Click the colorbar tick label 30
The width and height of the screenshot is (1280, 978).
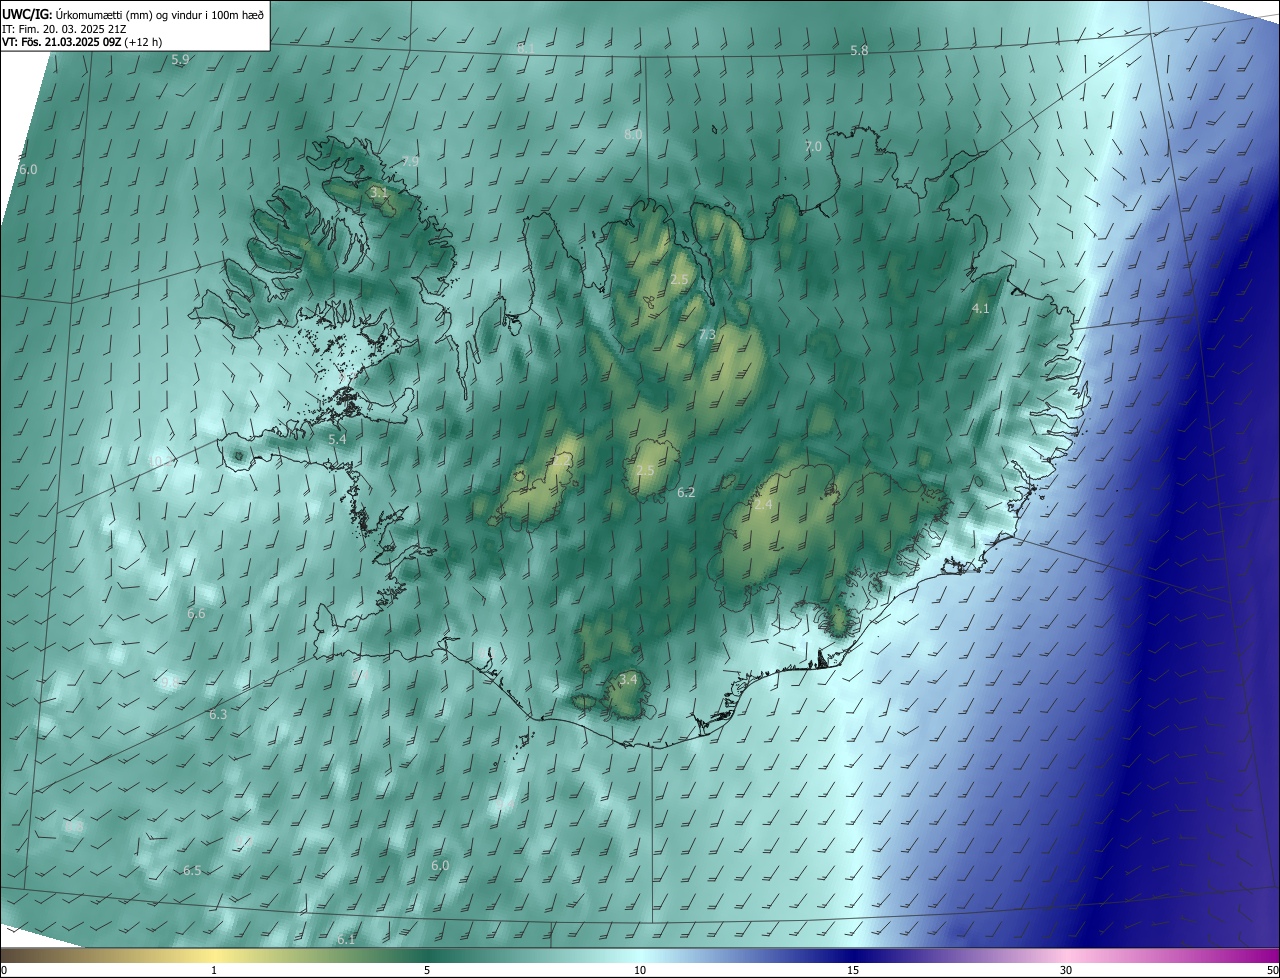(1066, 970)
